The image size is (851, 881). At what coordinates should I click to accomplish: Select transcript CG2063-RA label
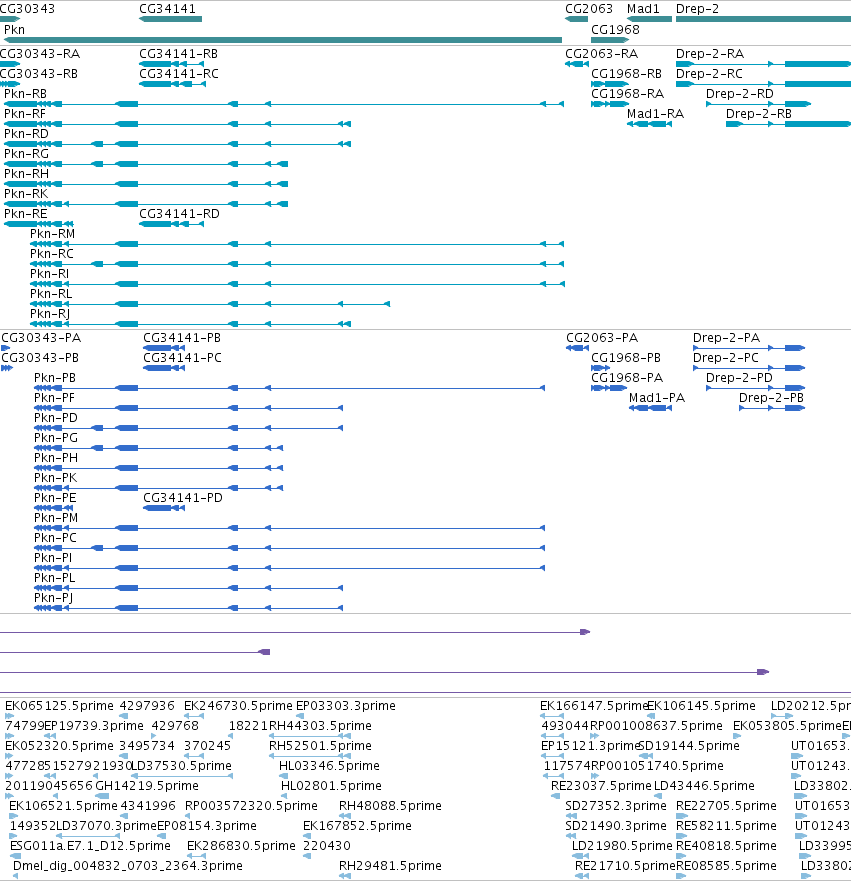pos(602,53)
